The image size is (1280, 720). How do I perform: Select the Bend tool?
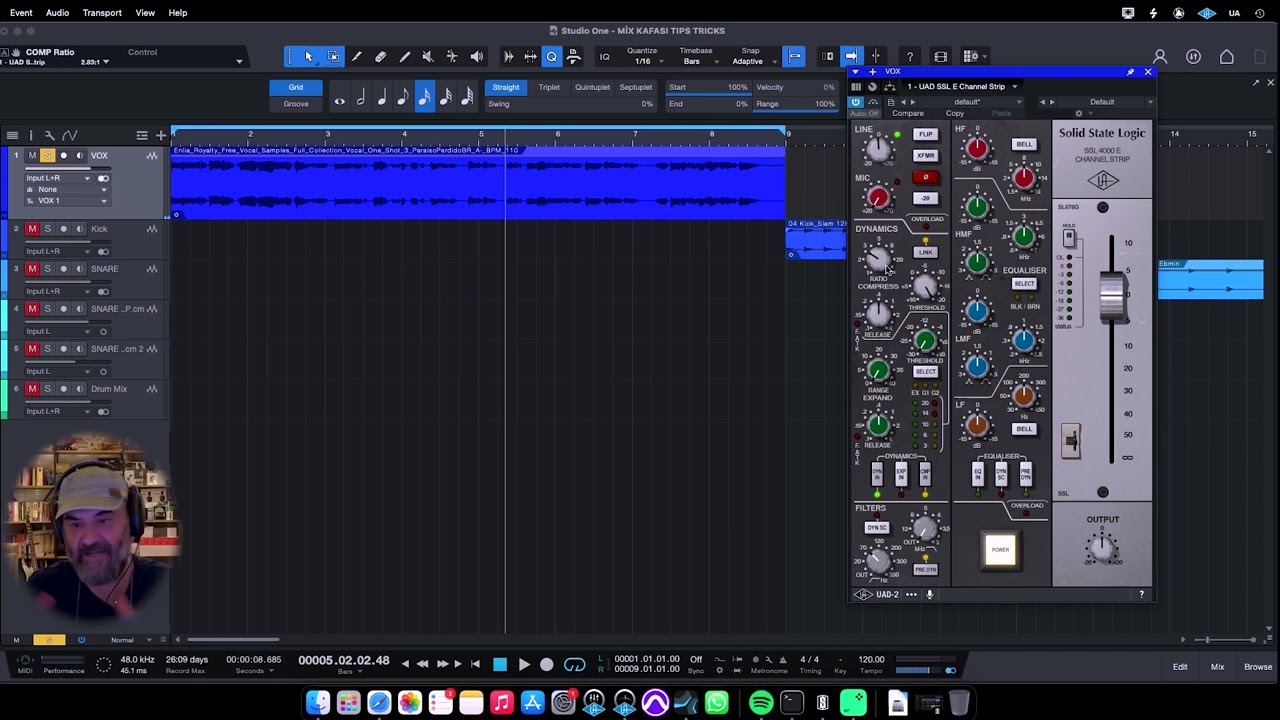[452, 57]
